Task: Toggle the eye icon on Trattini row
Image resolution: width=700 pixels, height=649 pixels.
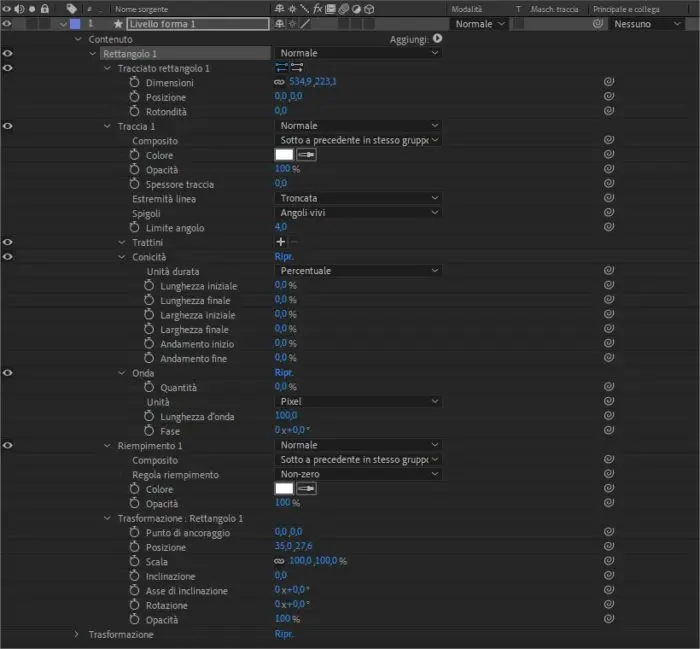Action: point(7,242)
